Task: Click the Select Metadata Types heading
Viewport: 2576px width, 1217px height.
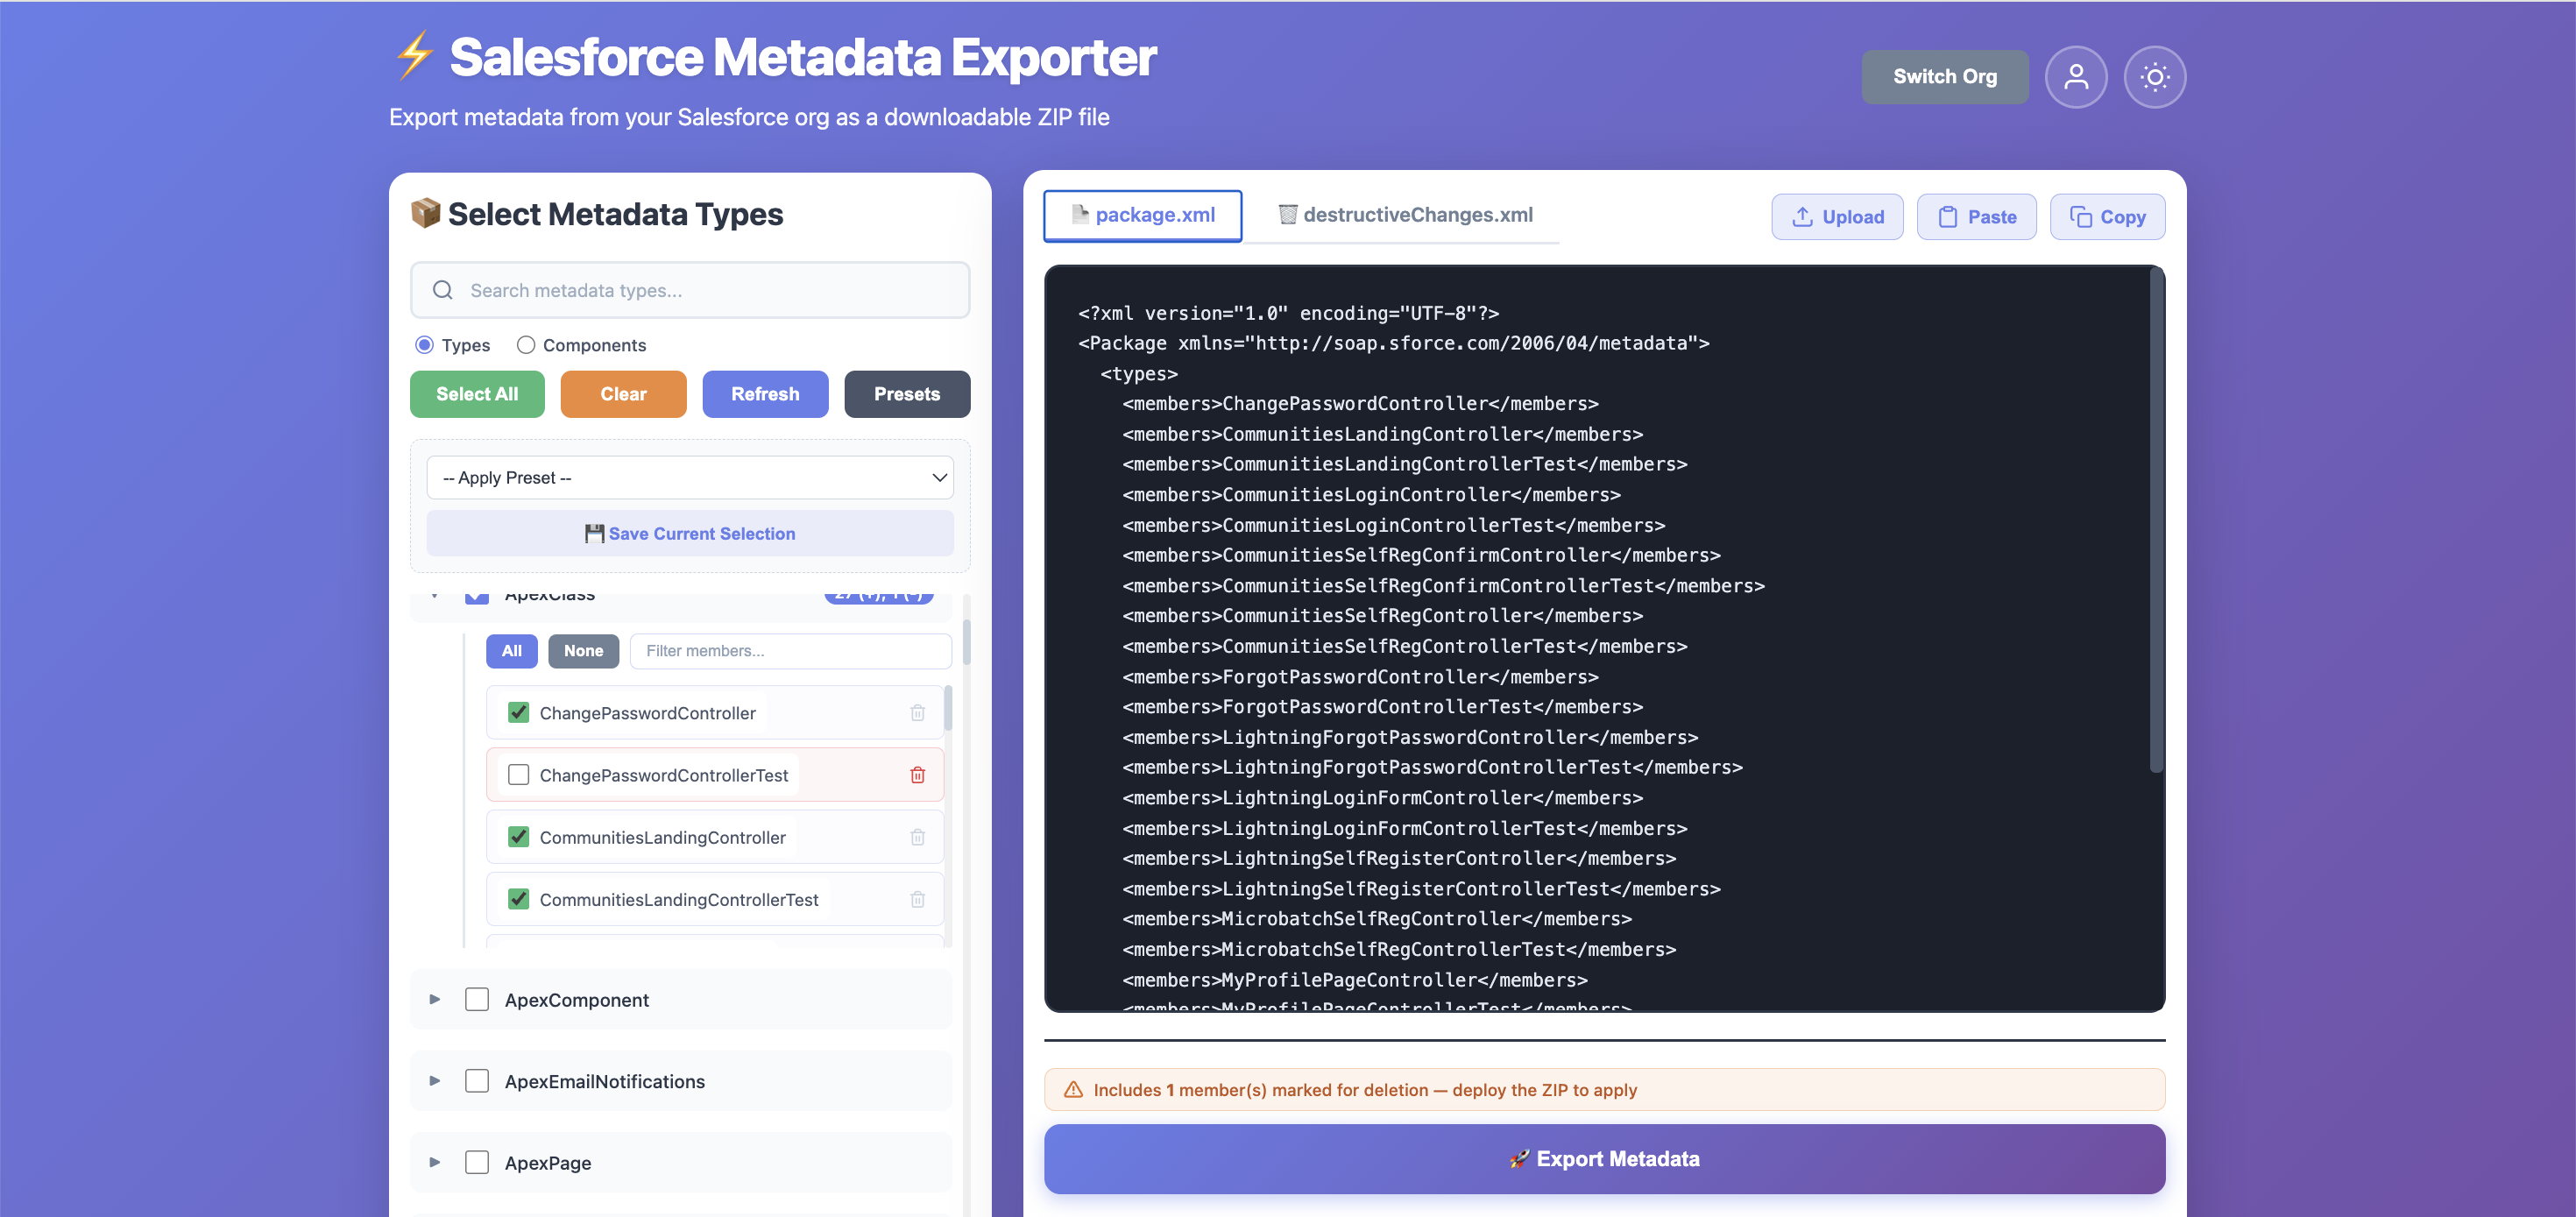Action: click(x=615, y=214)
